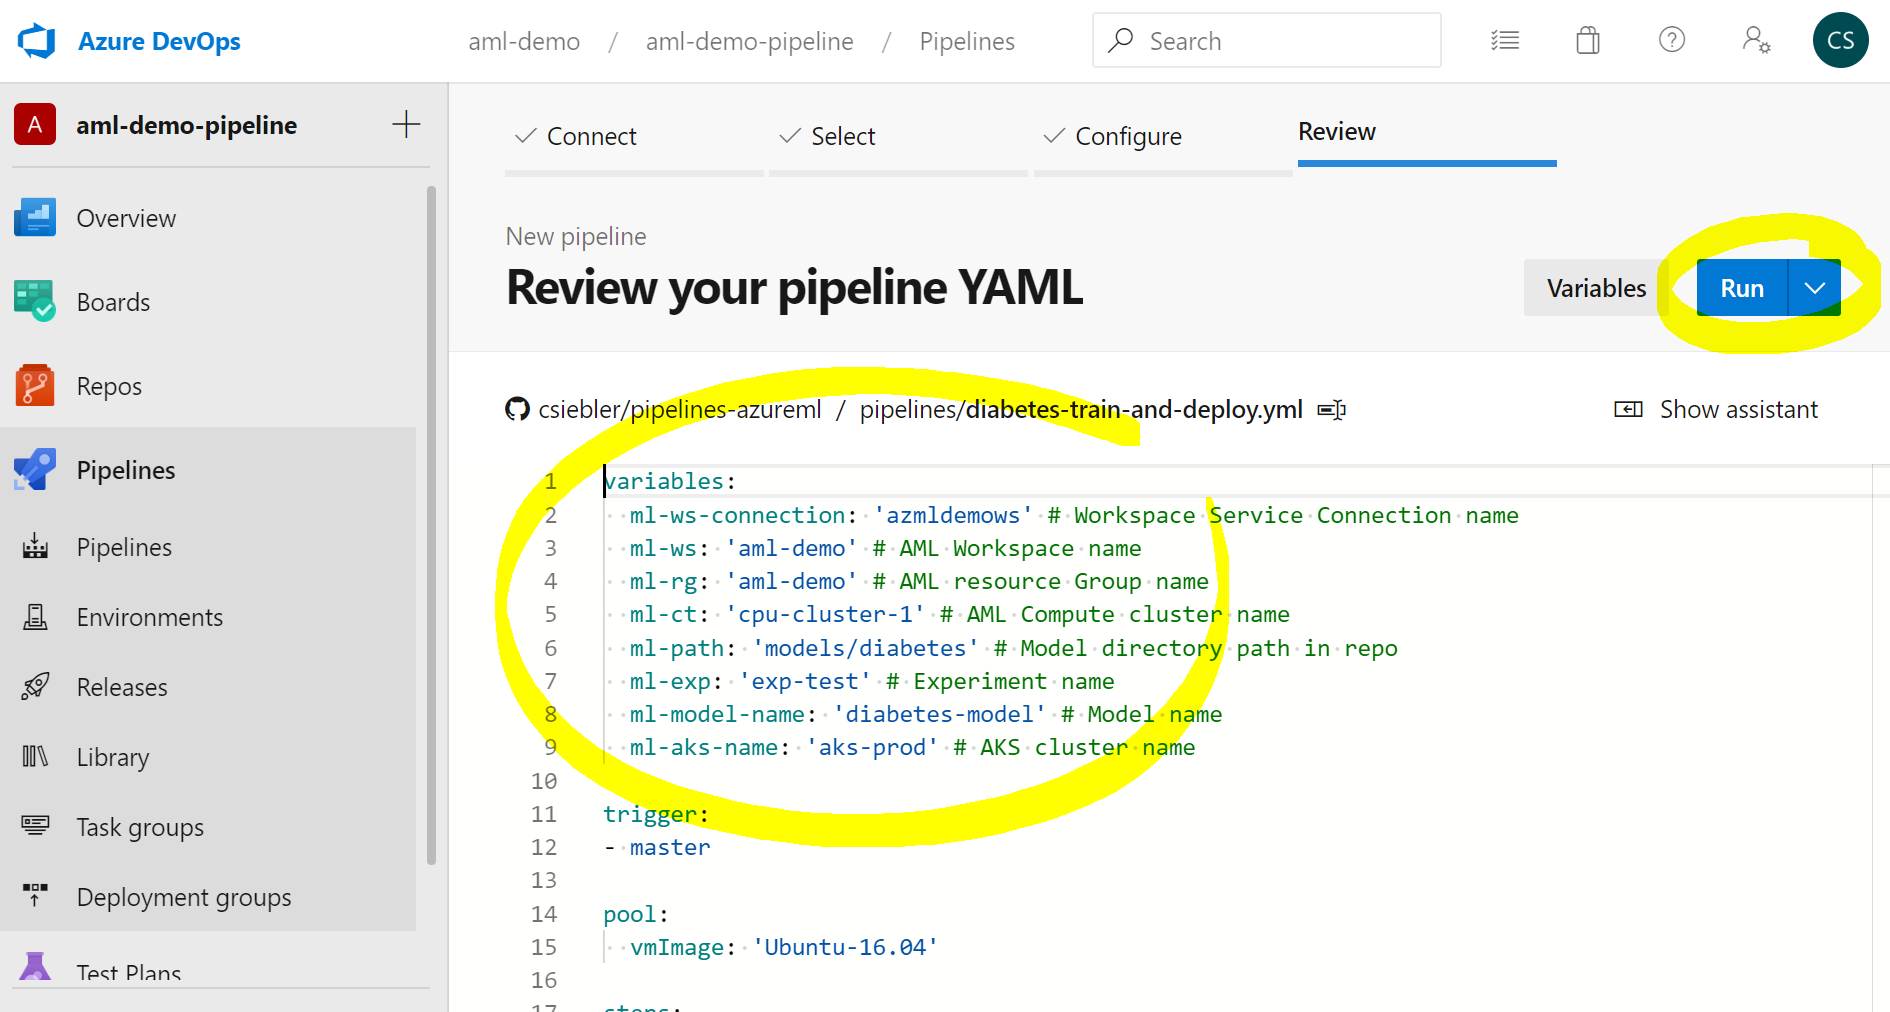Click the Task groups icon
The width and height of the screenshot is (1890, 1012).
click(35, 825)
